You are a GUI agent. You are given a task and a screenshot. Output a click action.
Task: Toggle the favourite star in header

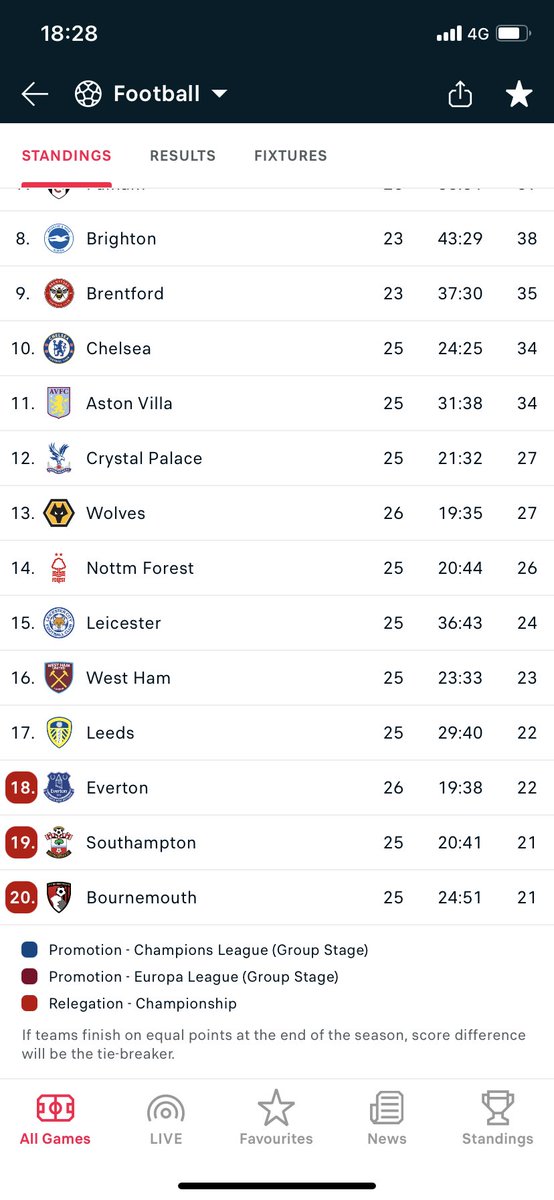[x=519, y=94]
